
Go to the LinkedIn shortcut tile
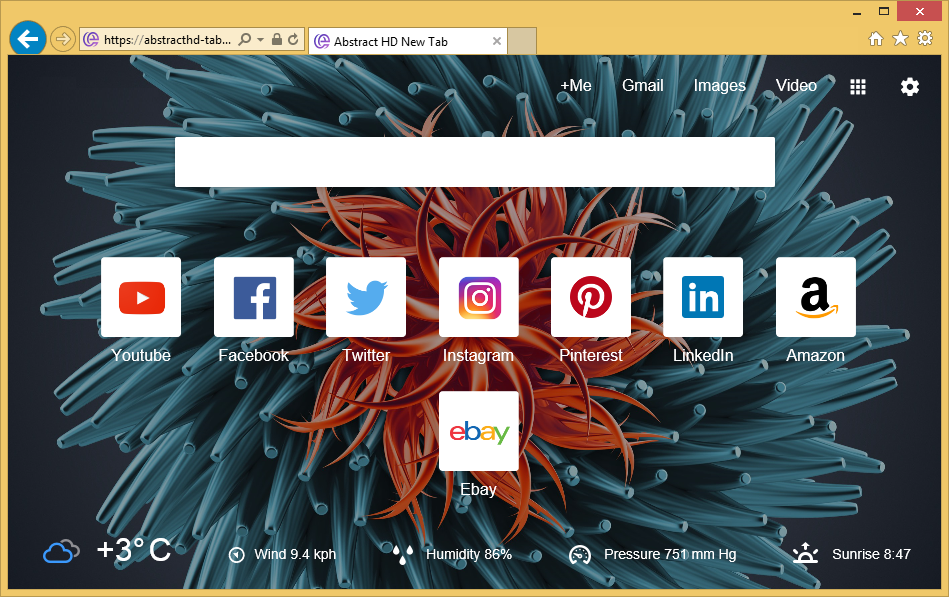[x=703, y=297]
